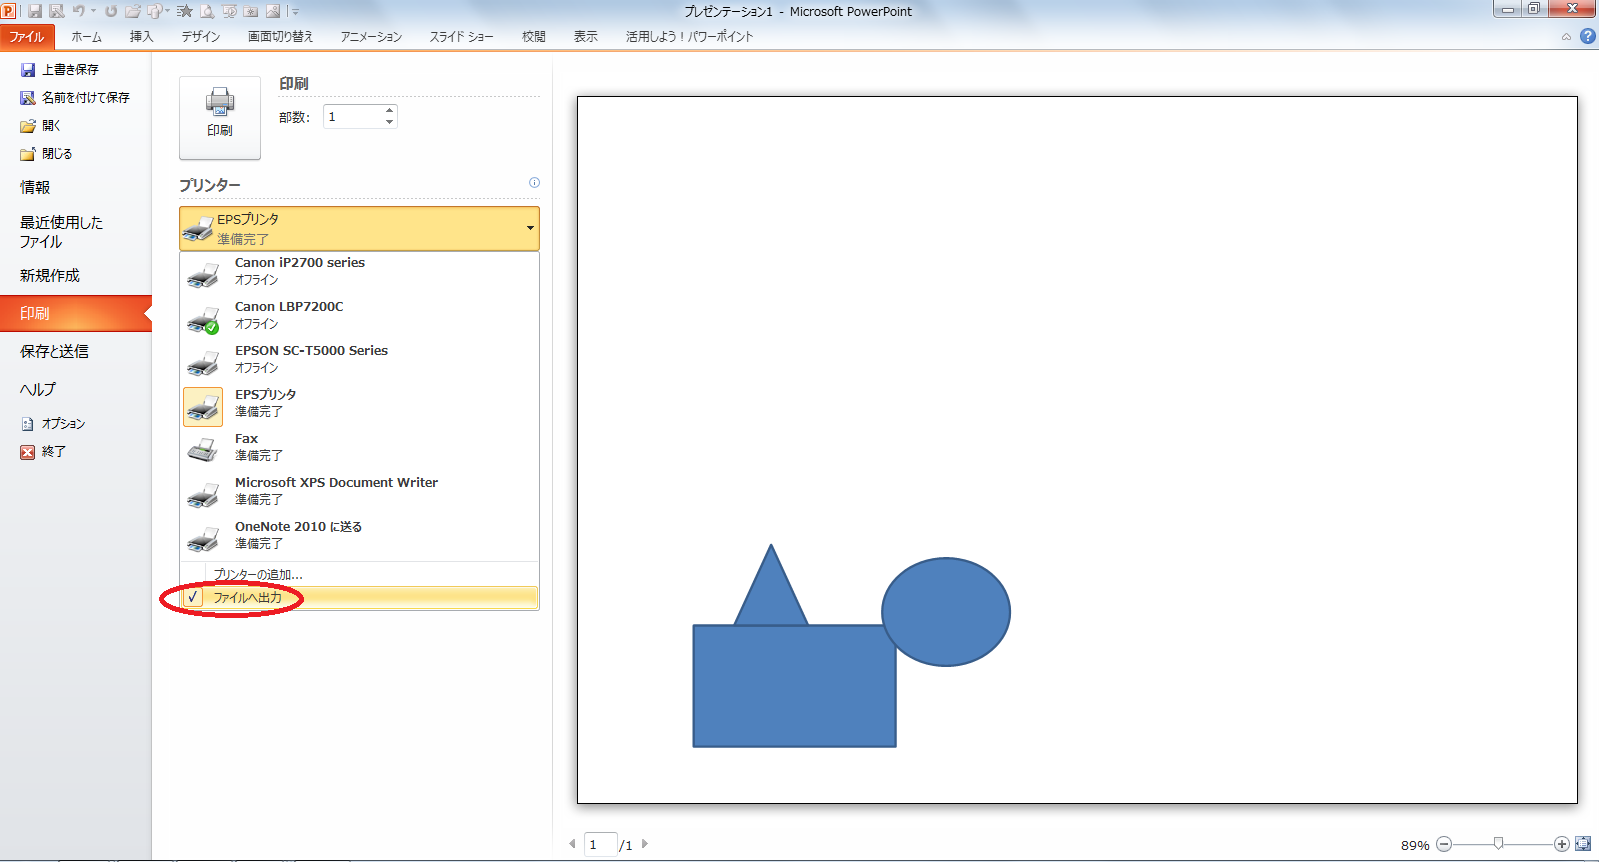Open the Undo history dropdown arrow
1599x862 pixels.
pos(93,11)
